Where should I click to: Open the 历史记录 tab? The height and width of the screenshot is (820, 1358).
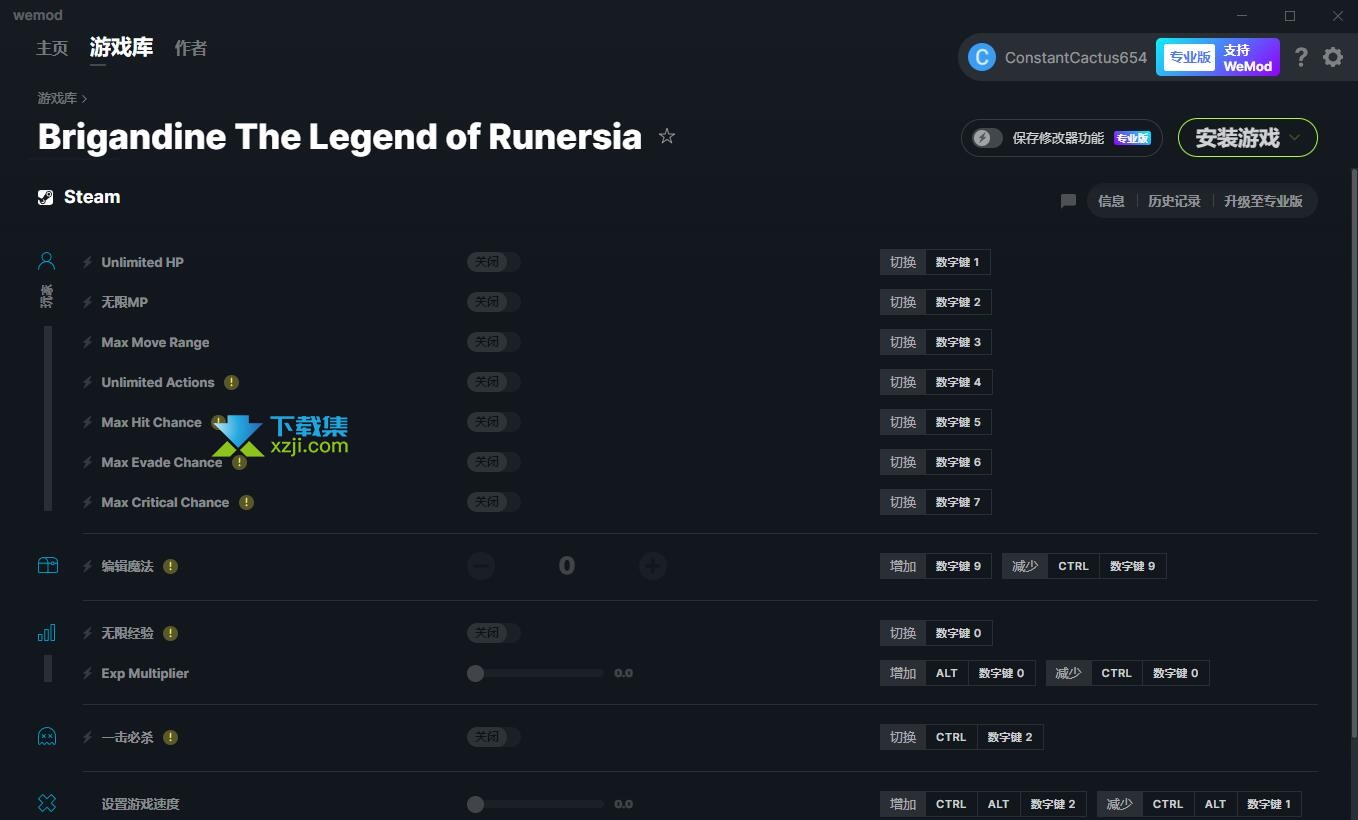1174,201
